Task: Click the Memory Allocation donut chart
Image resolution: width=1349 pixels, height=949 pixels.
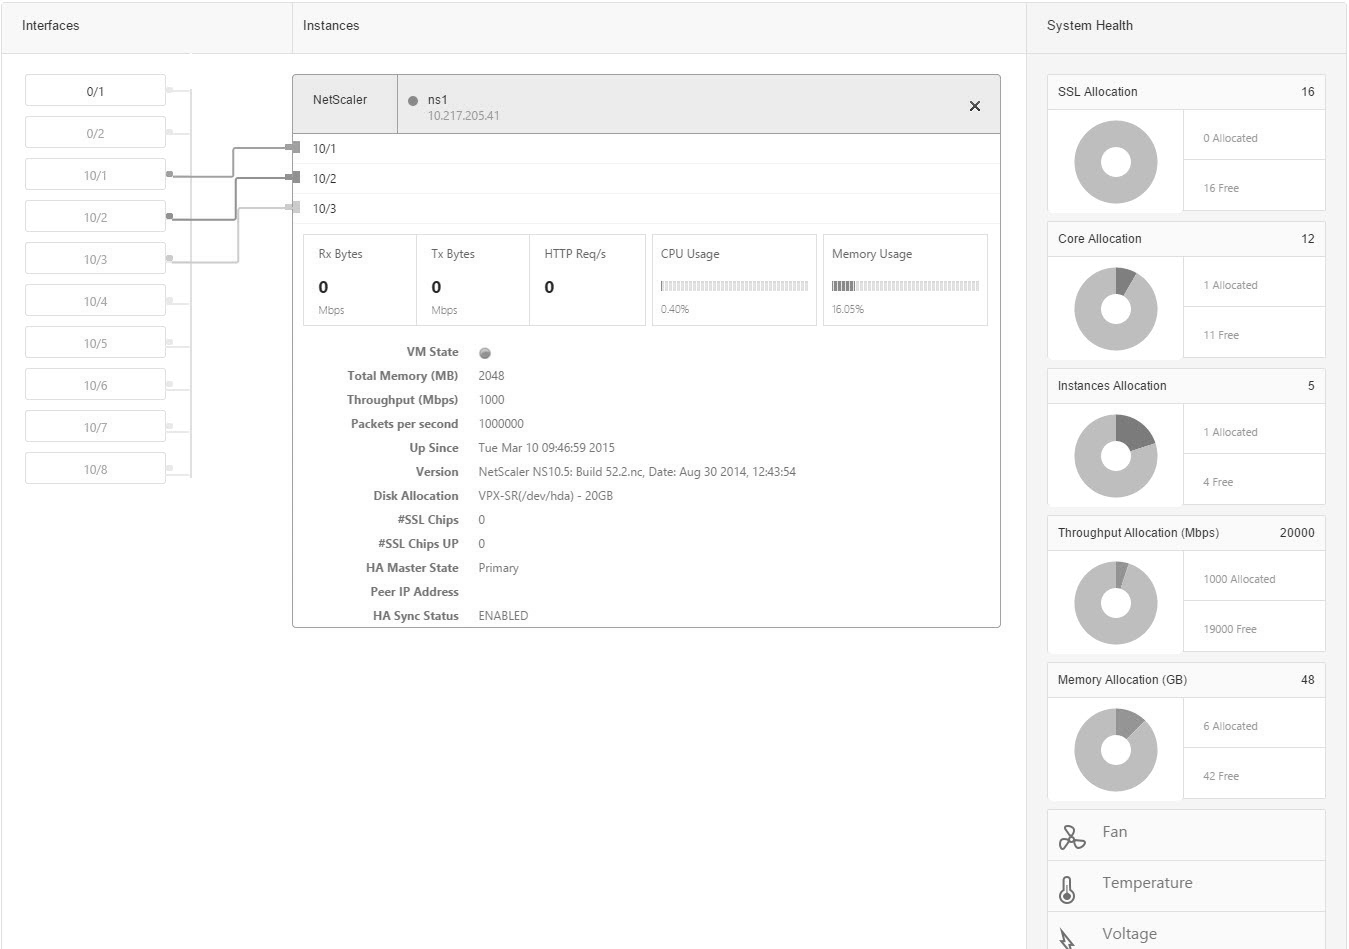Action: 1116,750
